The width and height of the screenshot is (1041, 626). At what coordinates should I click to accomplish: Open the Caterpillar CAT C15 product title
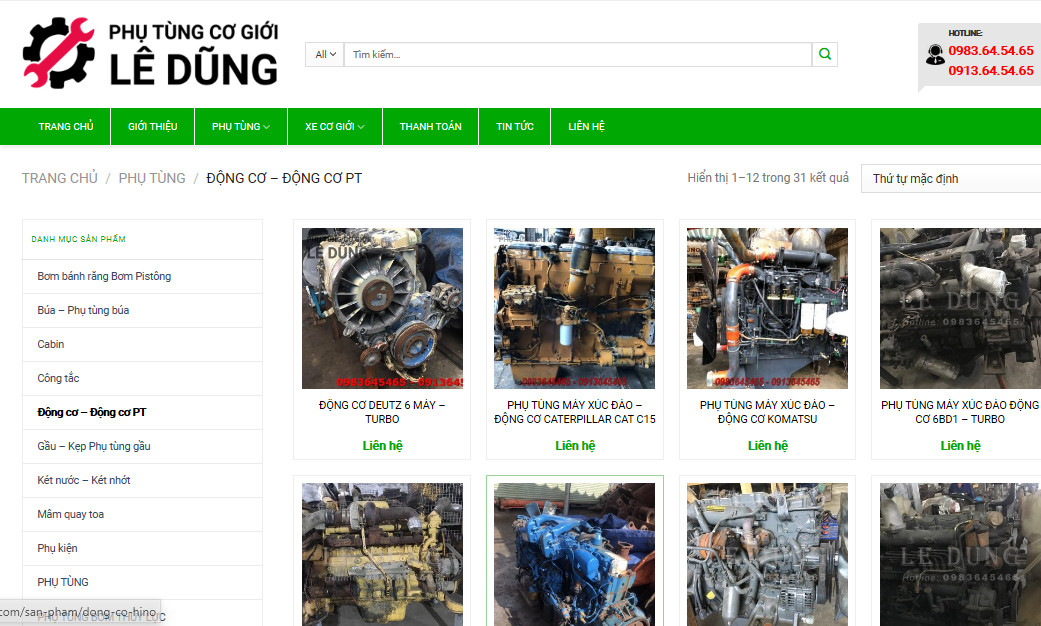click(x=574, y=411)
